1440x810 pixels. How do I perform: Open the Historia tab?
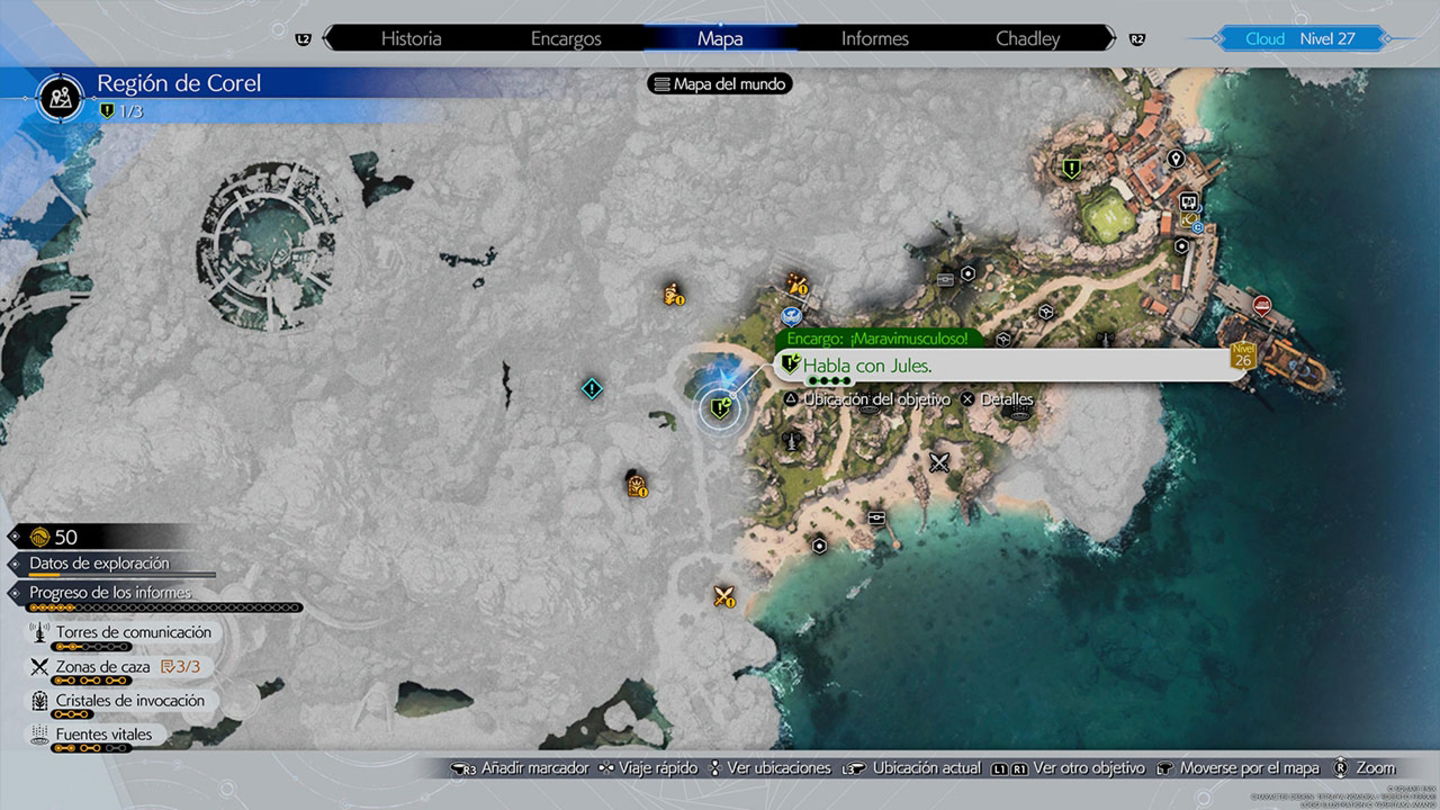click(411, 39)
